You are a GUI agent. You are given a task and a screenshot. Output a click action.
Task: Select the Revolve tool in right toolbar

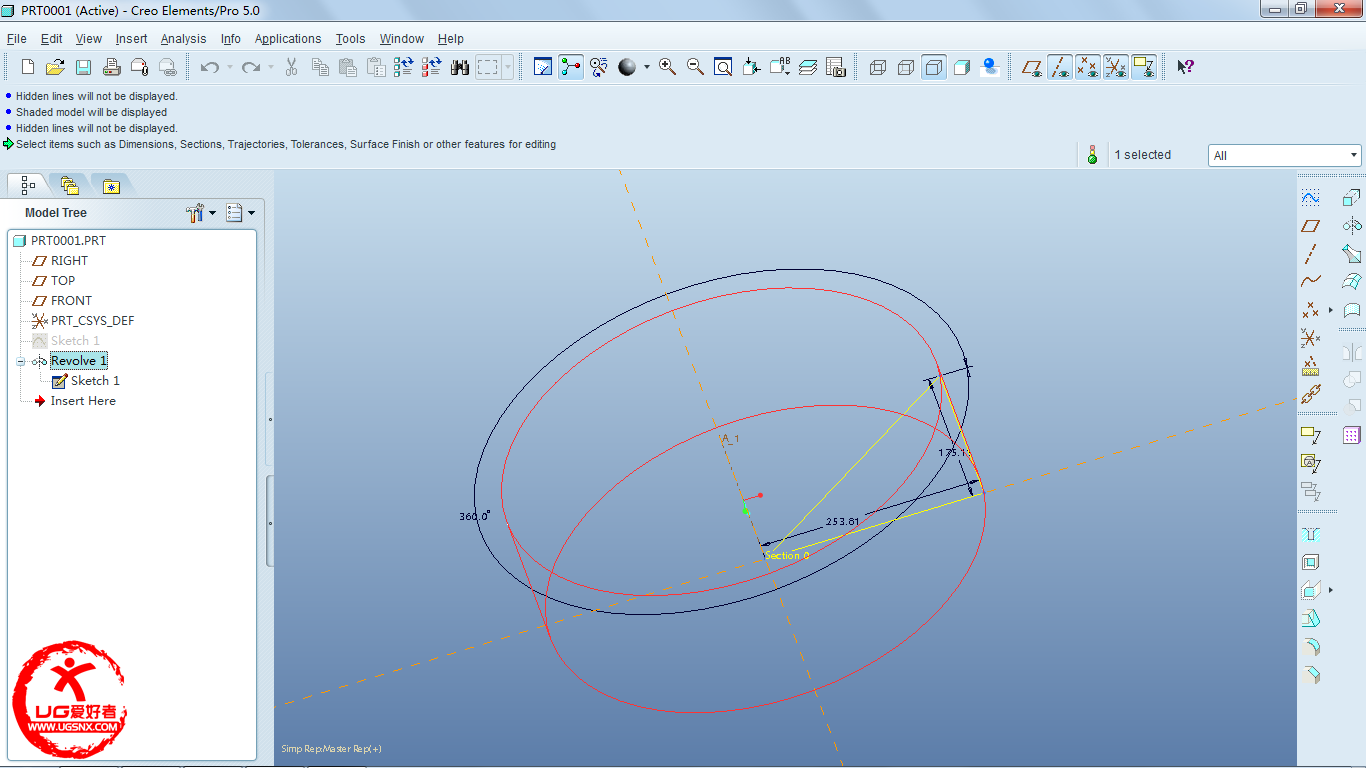pos(1352,226)
